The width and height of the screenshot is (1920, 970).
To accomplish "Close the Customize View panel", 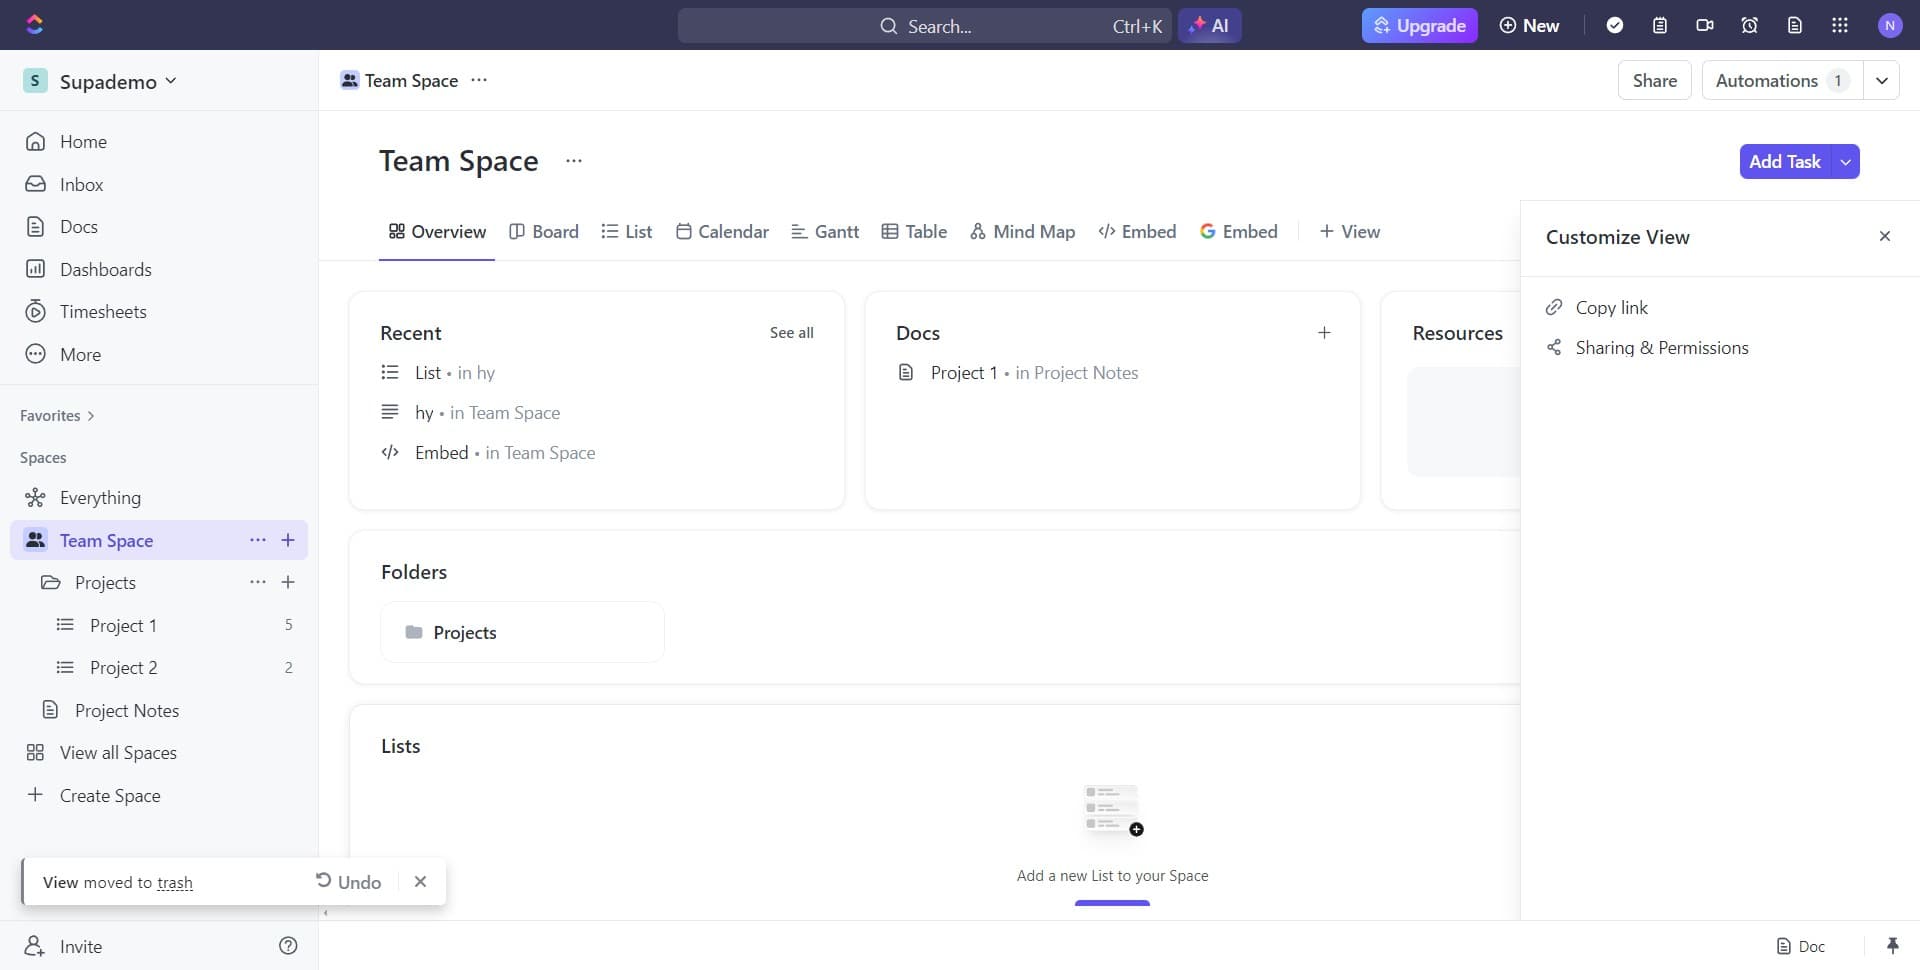I will (x=1885, y=237).
